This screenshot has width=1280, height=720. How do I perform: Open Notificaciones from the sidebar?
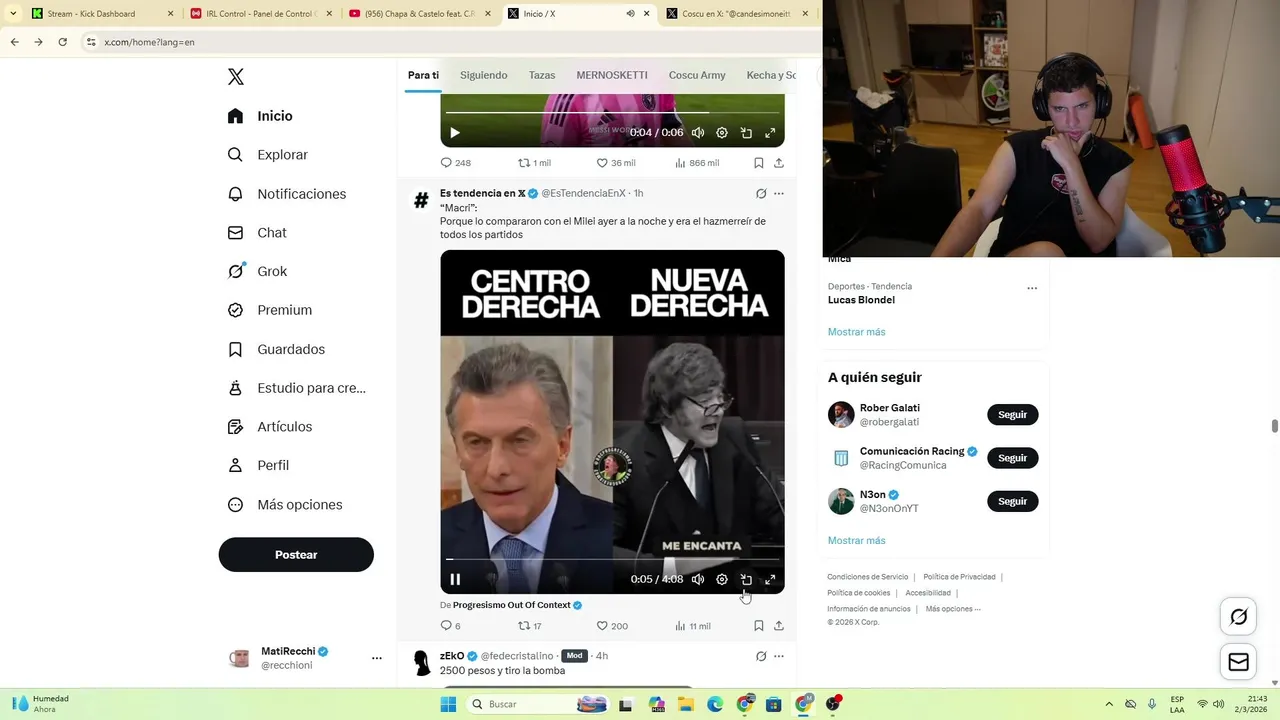click(286, 194)
